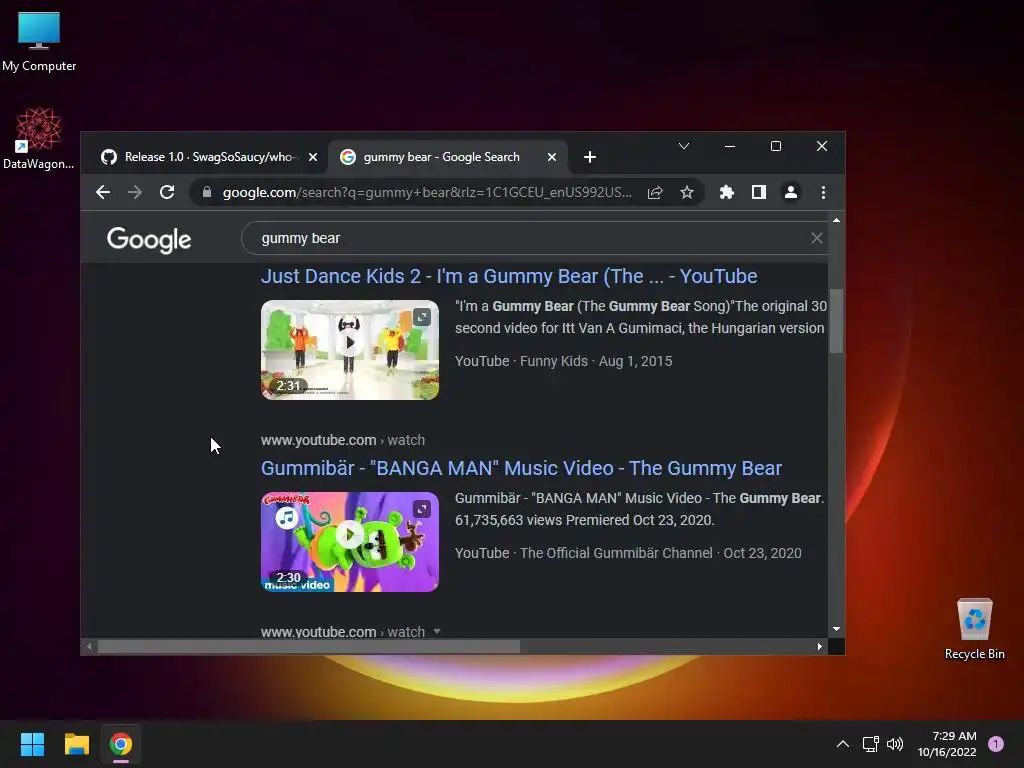Clear the search query with X
This screenshot has height=768, width=1024.
click(x=816, y=238)
